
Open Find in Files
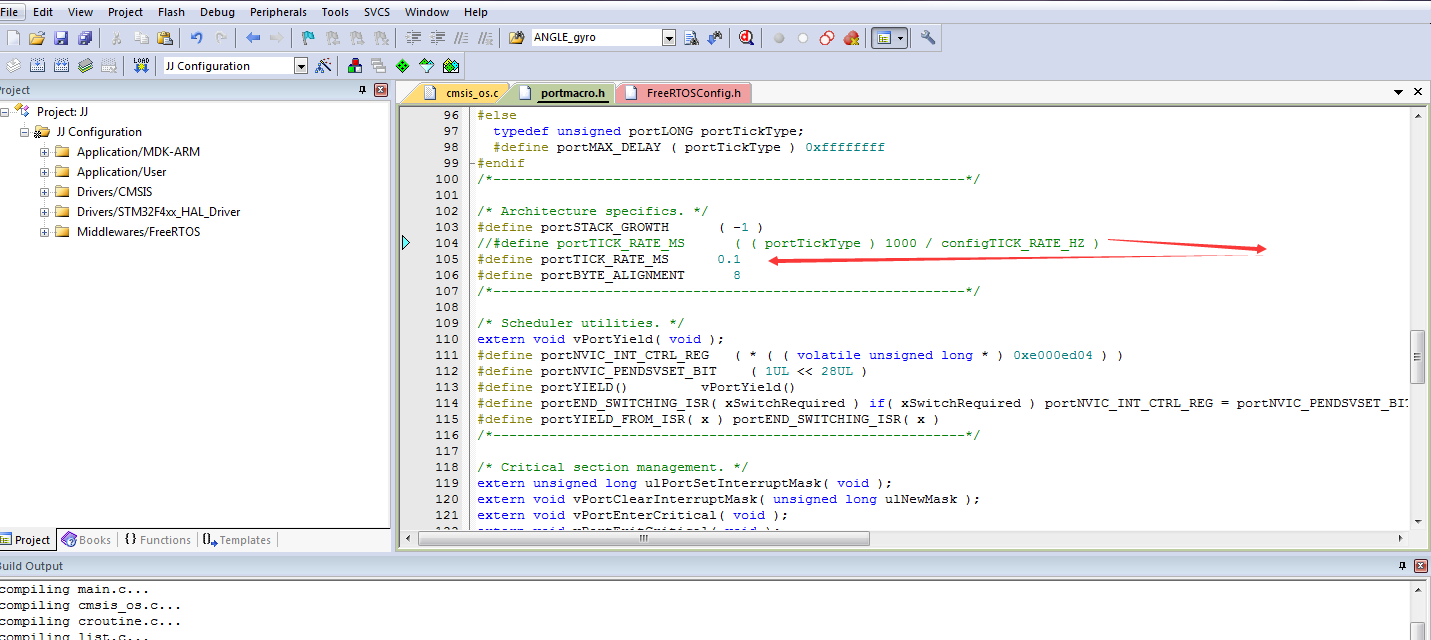point(517,38)
